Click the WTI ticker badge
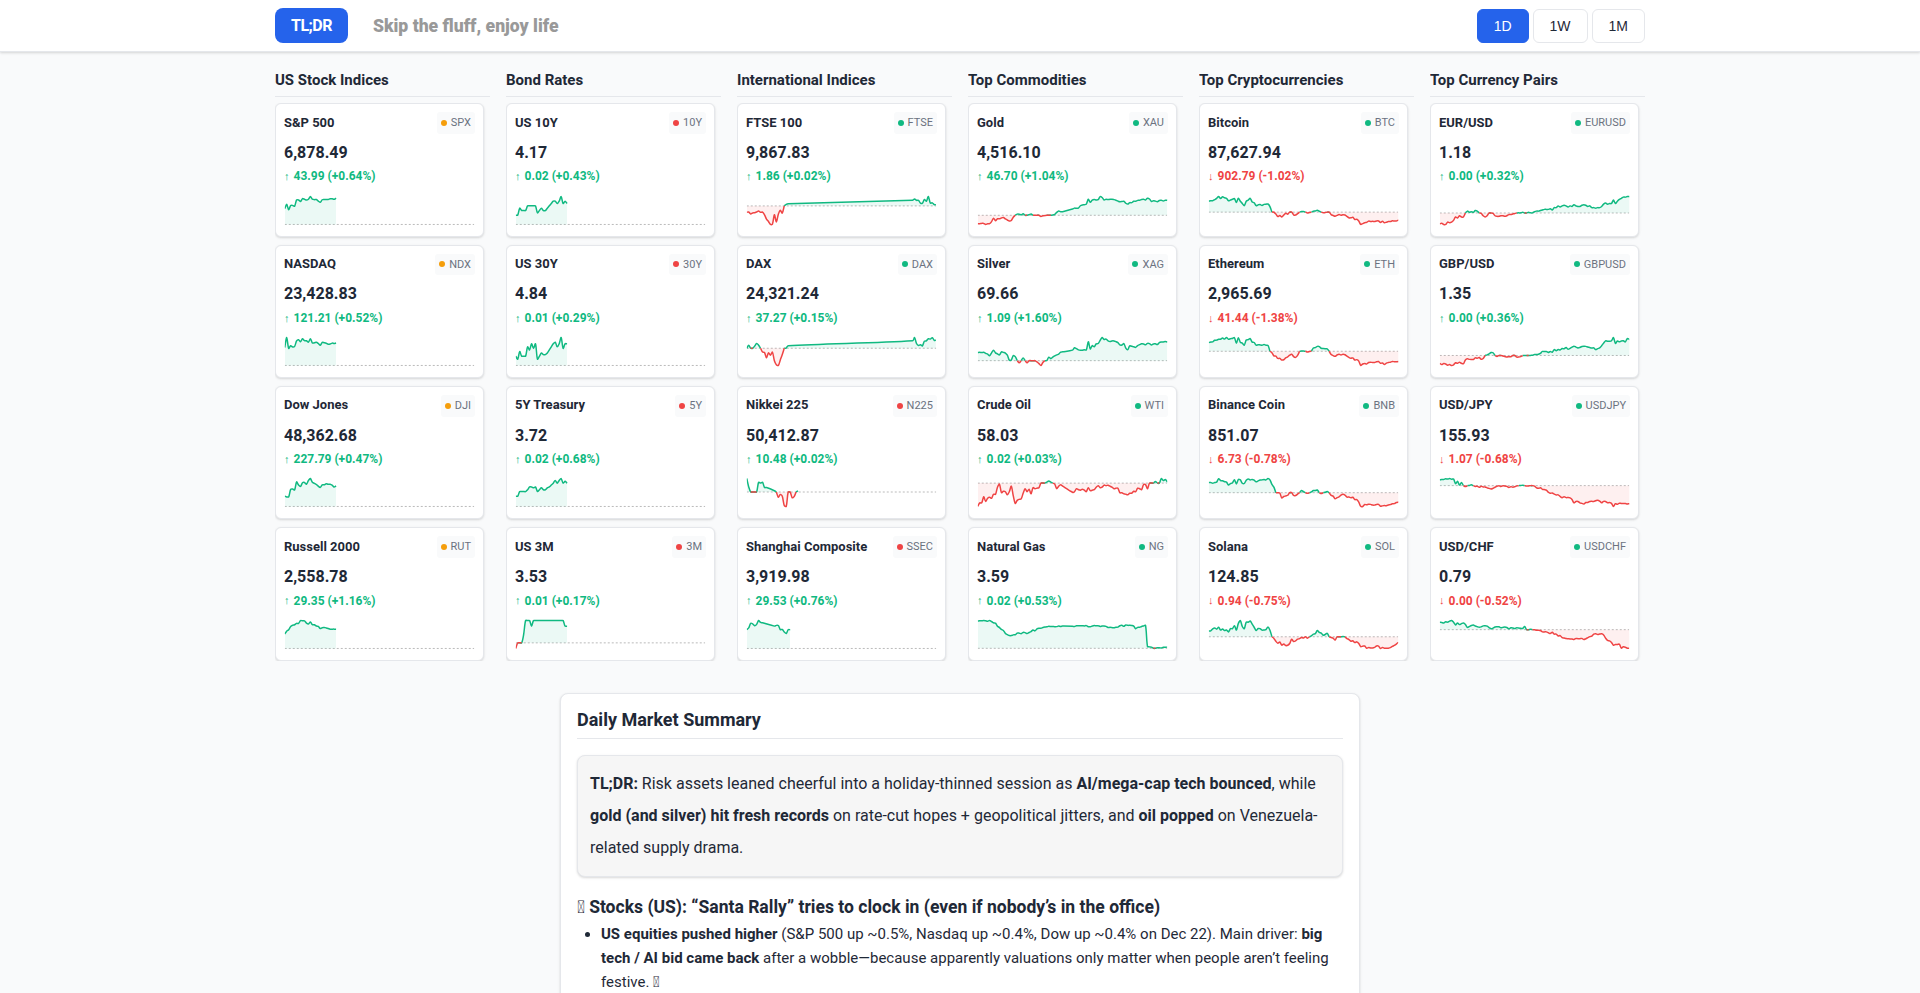Screen dimensions: 1920x993 point(1153,405)
